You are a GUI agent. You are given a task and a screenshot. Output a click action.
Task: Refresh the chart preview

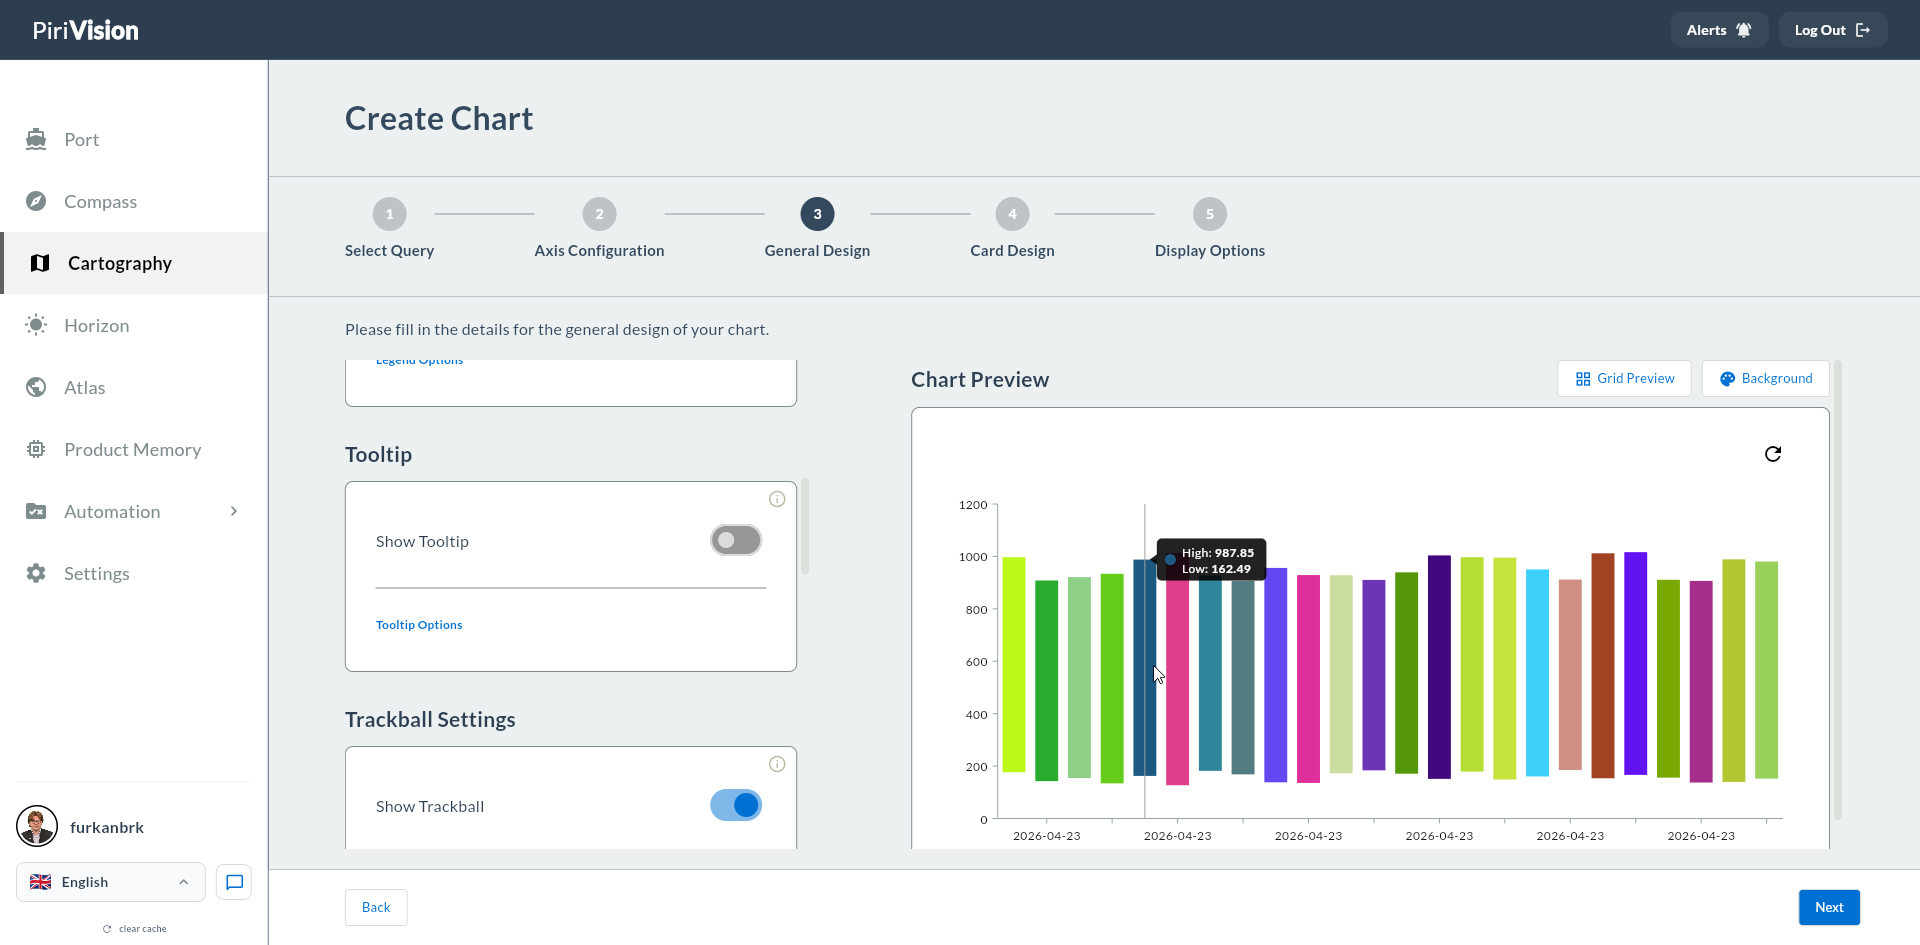[x=1773, y=454]
